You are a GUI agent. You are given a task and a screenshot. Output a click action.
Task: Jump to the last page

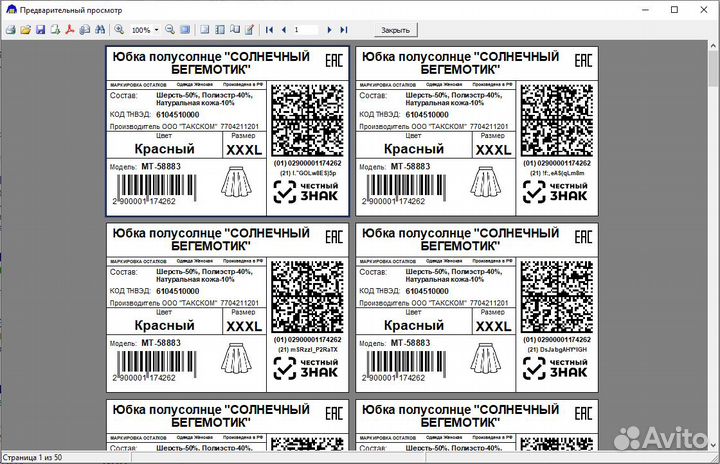(x=343, y=30)
